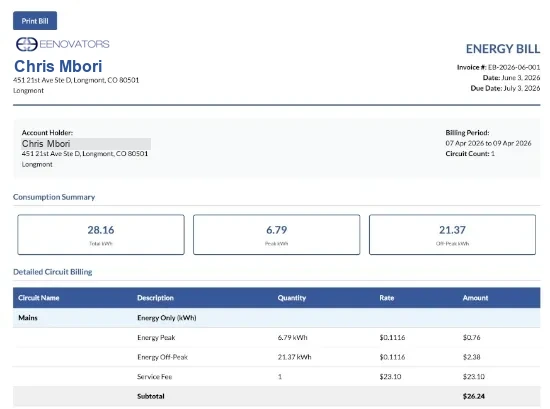The width and height of the screenshot is (550, 409).
Task: Select the $23.10 rate cell
Action: (390, 377)
